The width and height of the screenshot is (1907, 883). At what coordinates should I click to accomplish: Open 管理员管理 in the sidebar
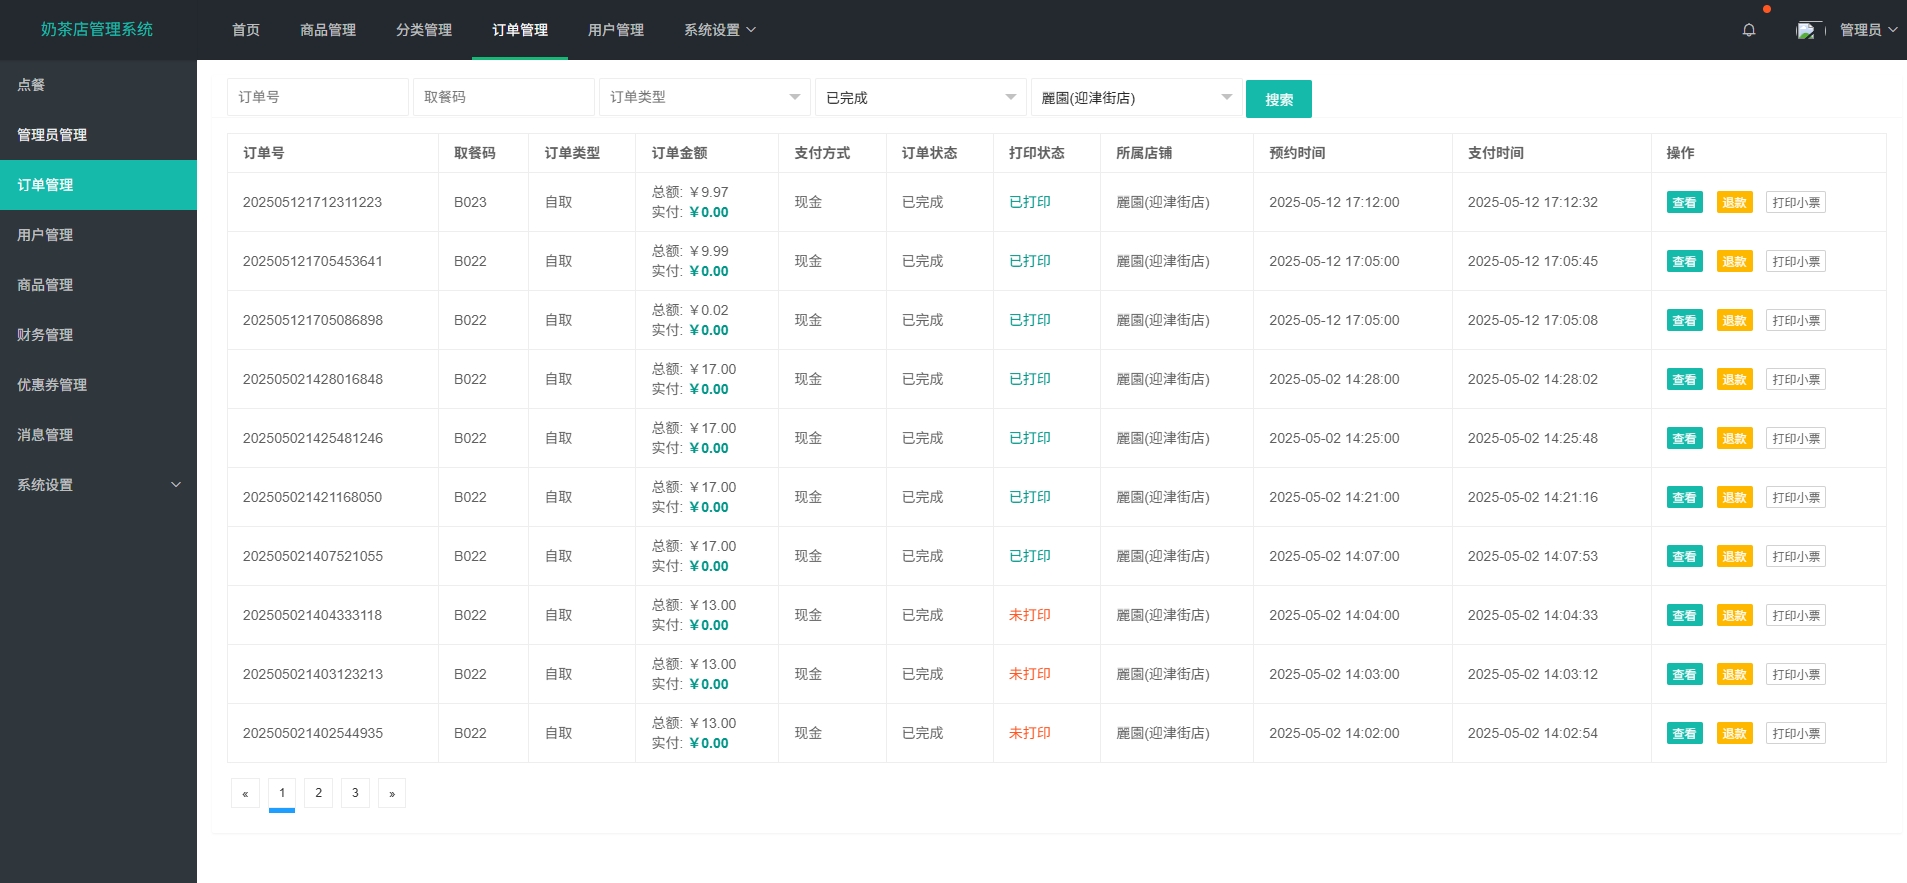pos(98,135)
